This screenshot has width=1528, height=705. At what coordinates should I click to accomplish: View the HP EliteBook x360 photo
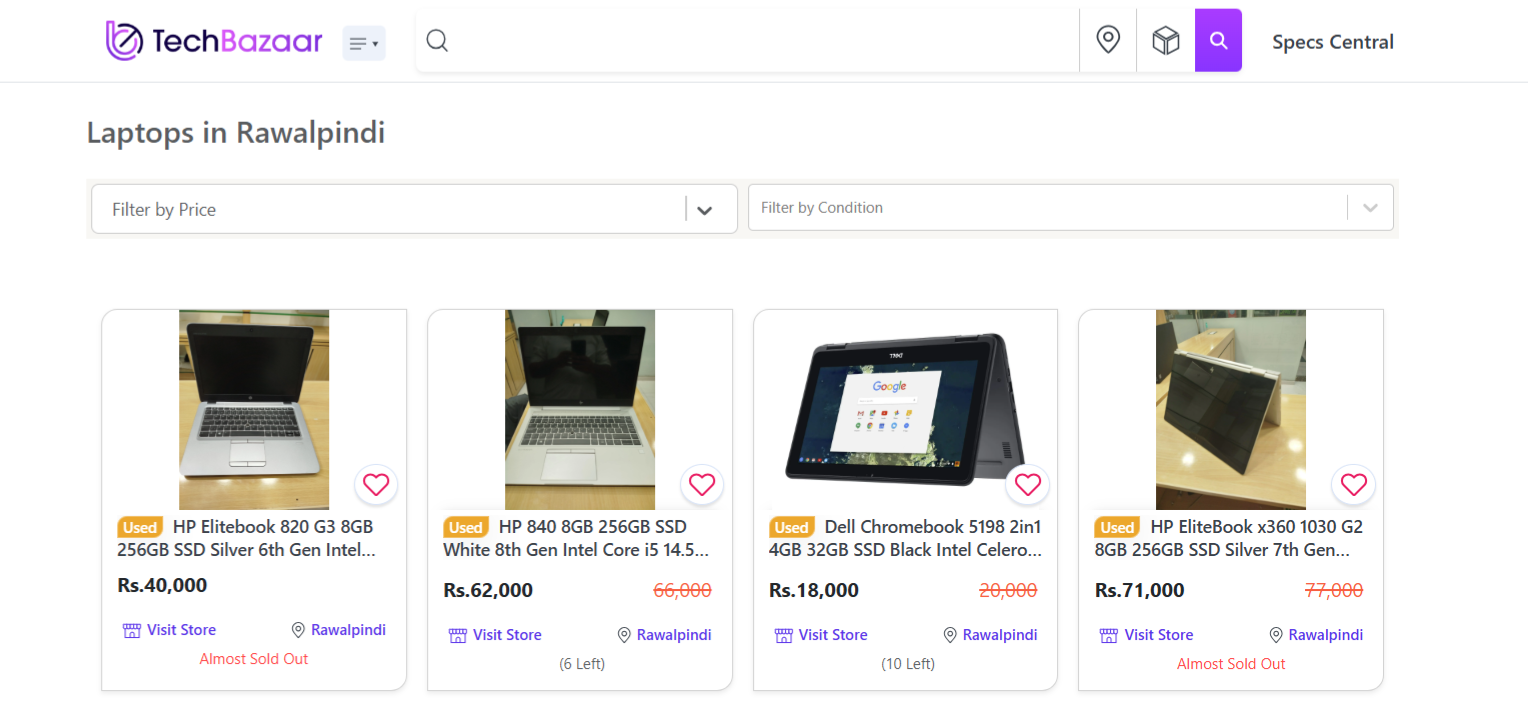[1231, 410]
